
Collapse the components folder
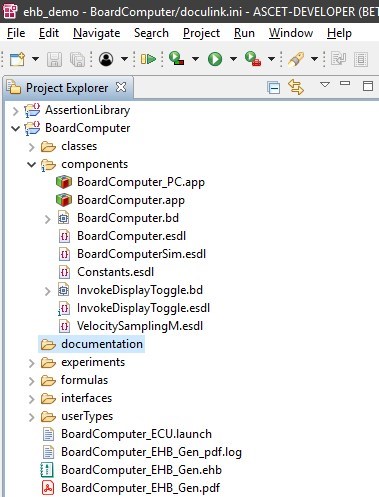[31, 164]
